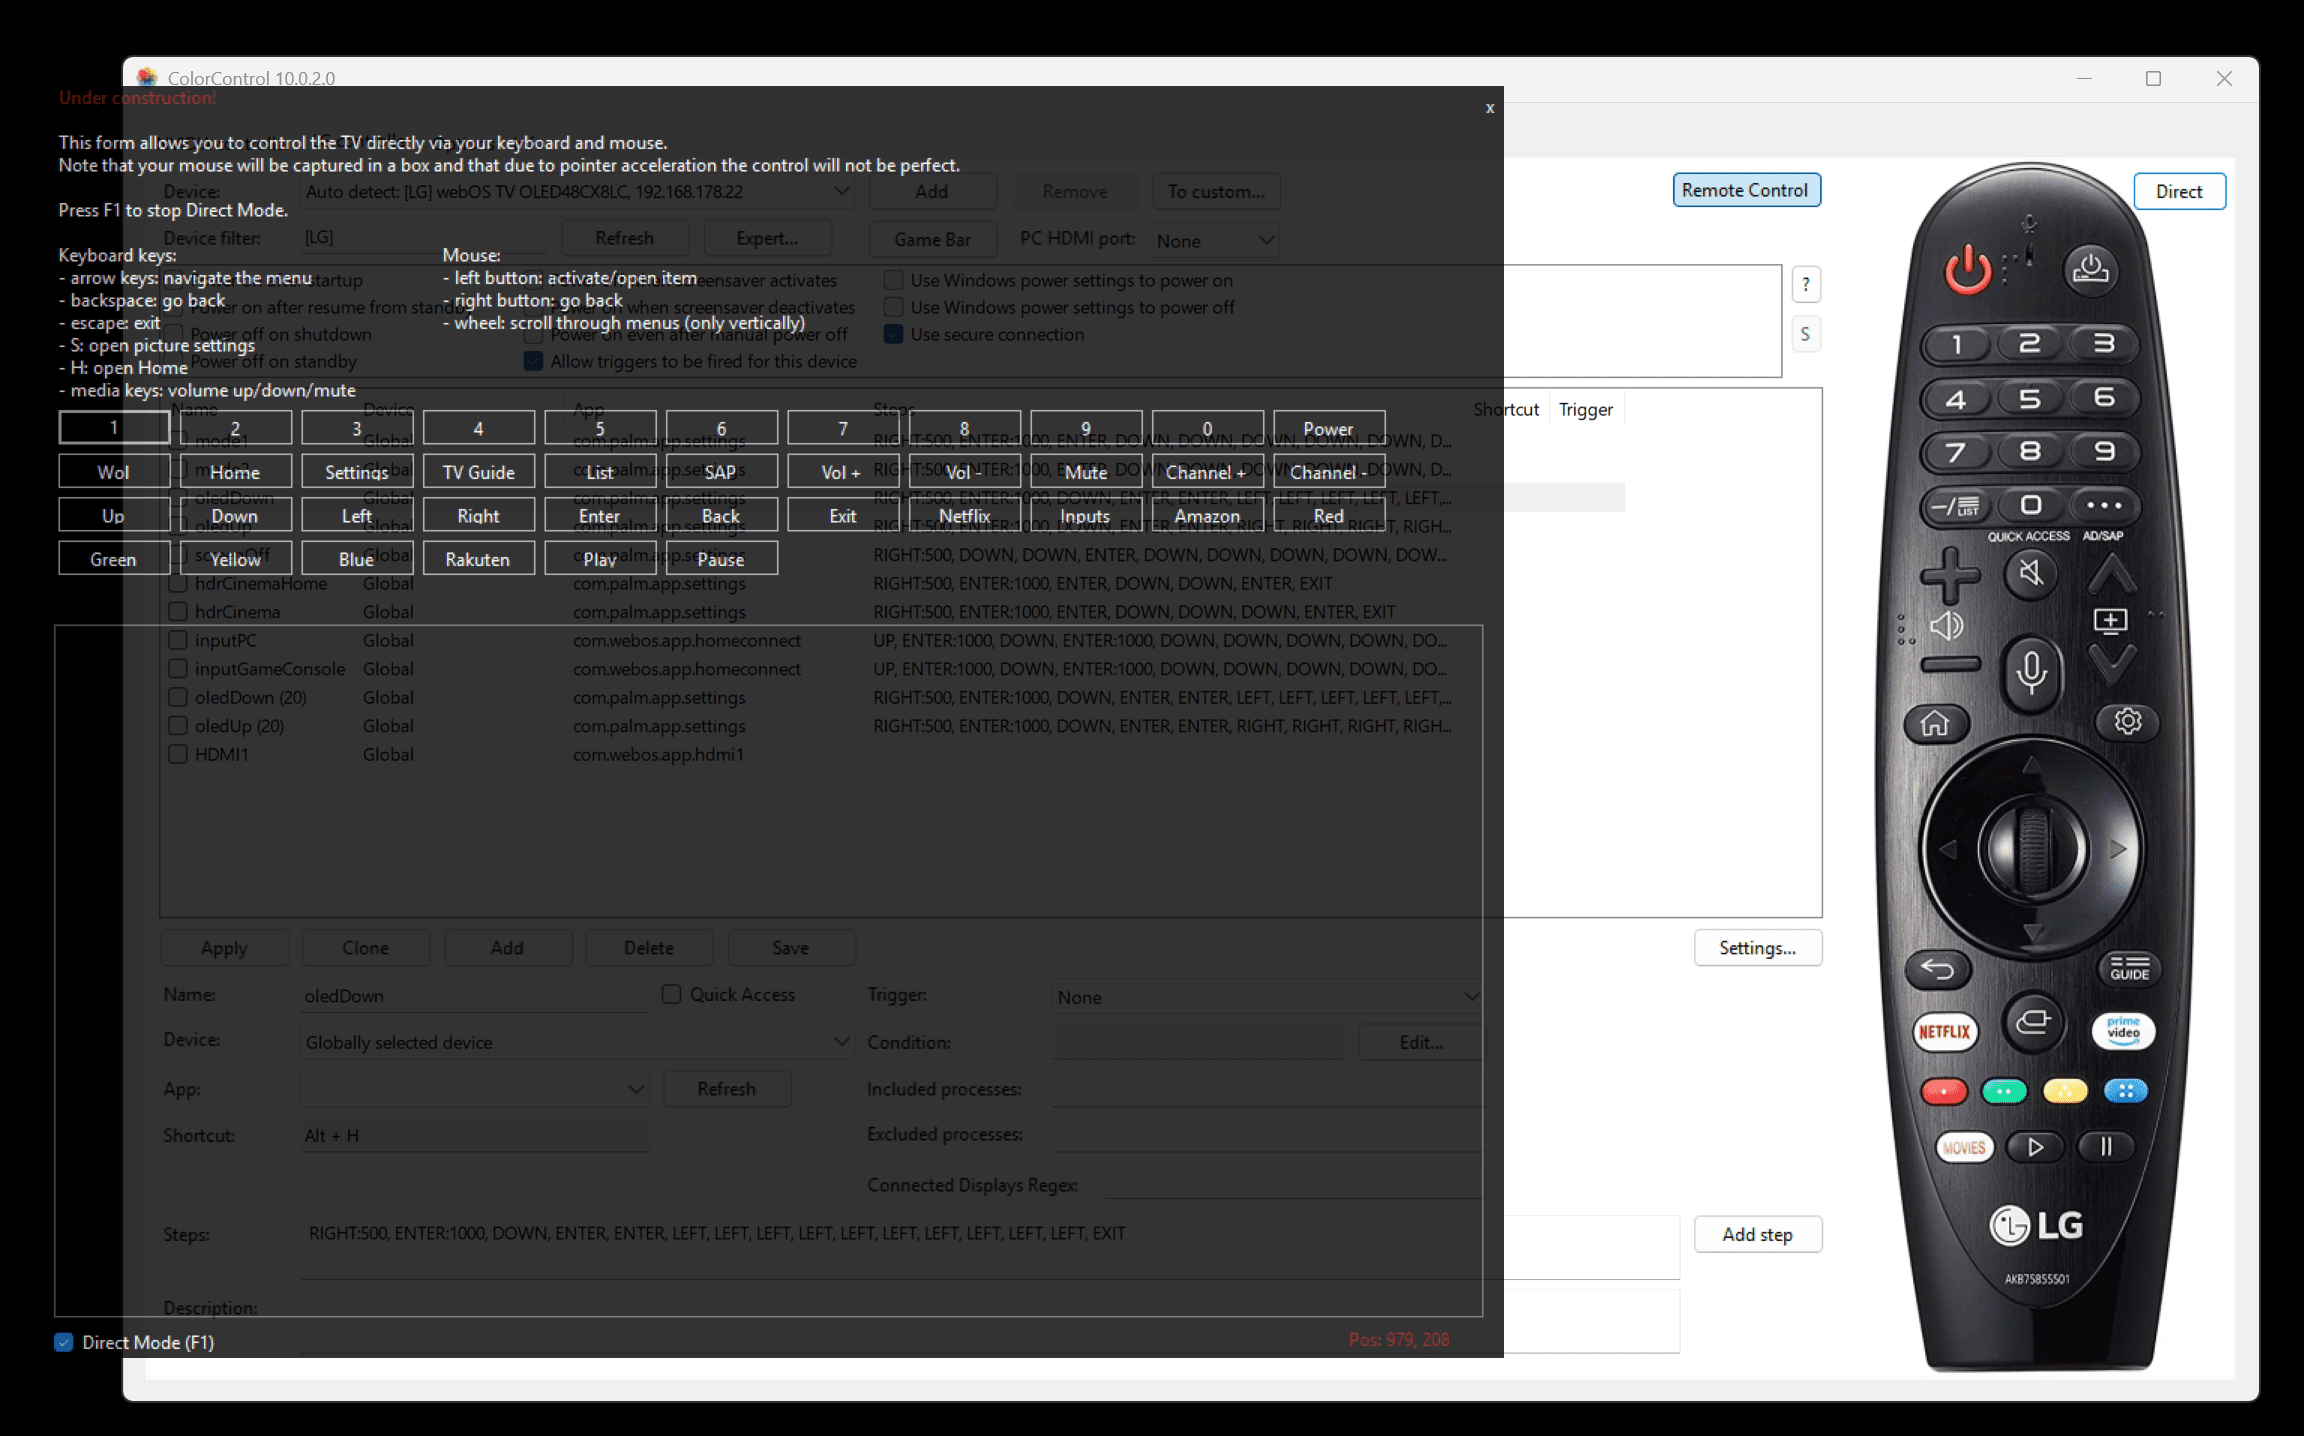Viewport: 2304px width, 1436px height.
Task: Click the red power icon on the remote
Action: tap(1967, 268)
